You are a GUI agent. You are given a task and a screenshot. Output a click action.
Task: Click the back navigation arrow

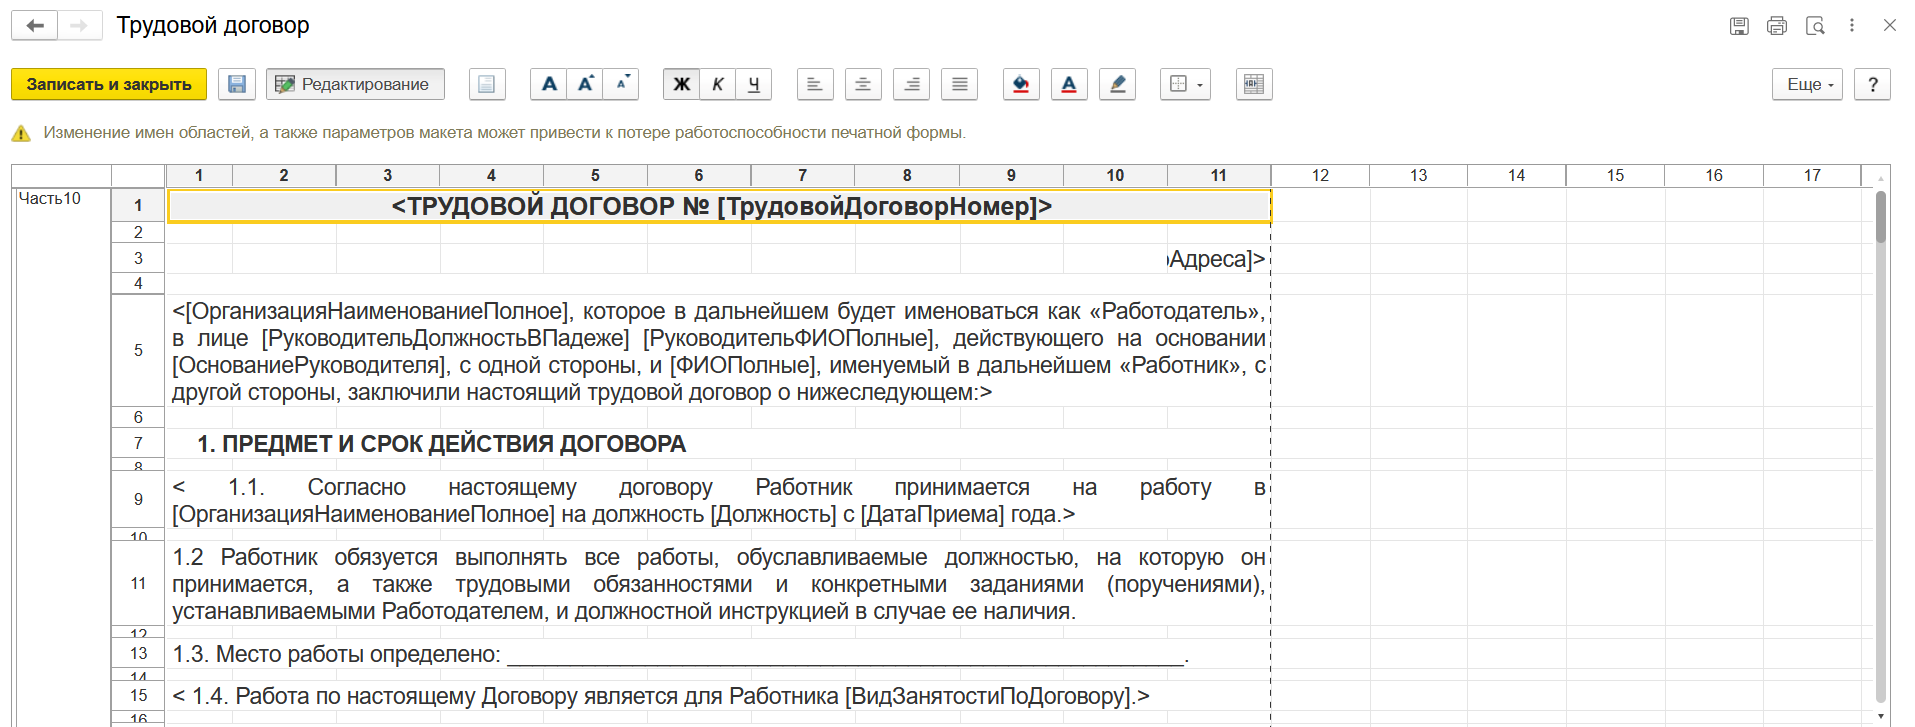tap(34, 26)
